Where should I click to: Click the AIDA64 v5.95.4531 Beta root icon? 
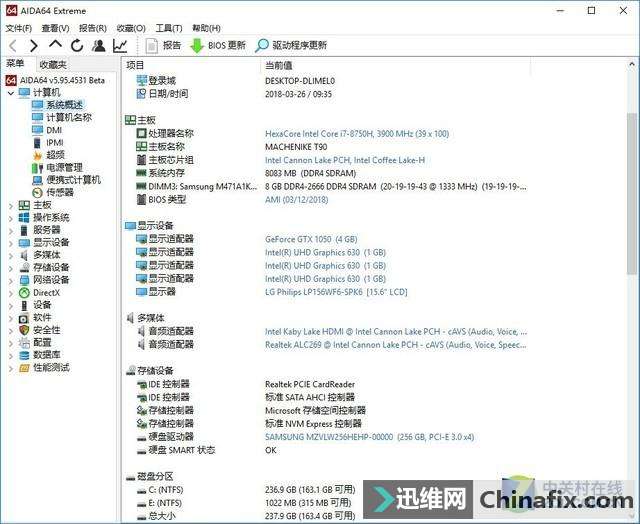pos(11,80)
